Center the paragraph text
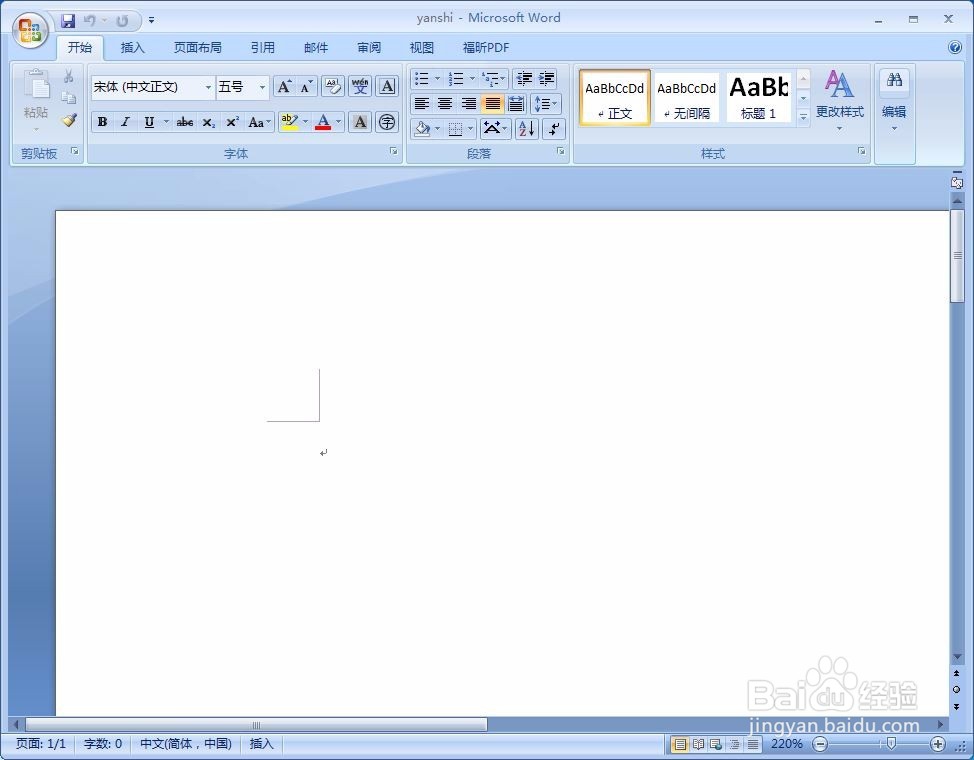This screenshot has width=974, height=760. tap(445, 104)
